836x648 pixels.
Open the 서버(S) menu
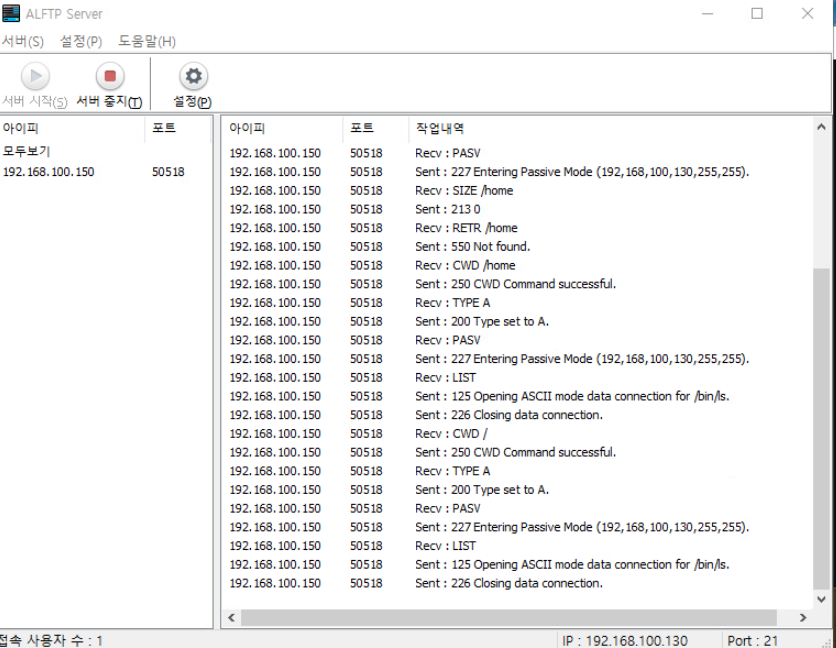click(x=22, y=42)
